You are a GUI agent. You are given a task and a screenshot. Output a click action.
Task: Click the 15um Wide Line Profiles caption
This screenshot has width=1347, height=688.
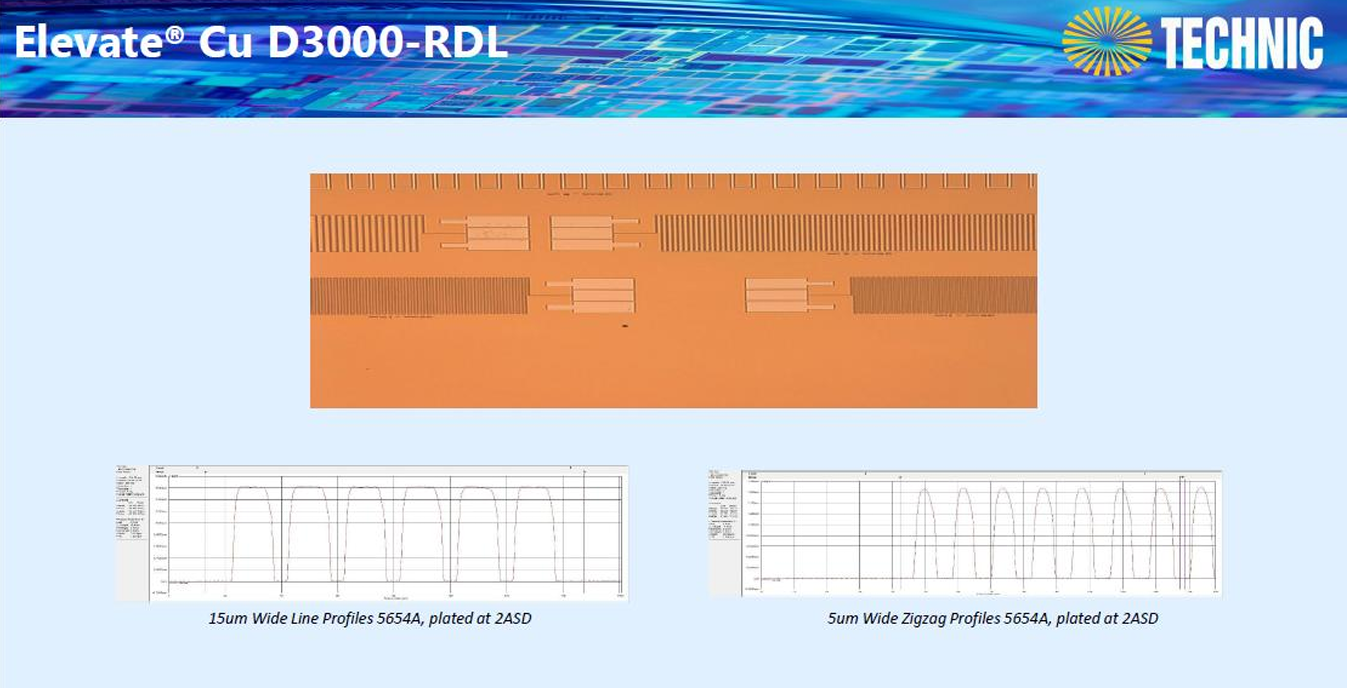[369, 618]
